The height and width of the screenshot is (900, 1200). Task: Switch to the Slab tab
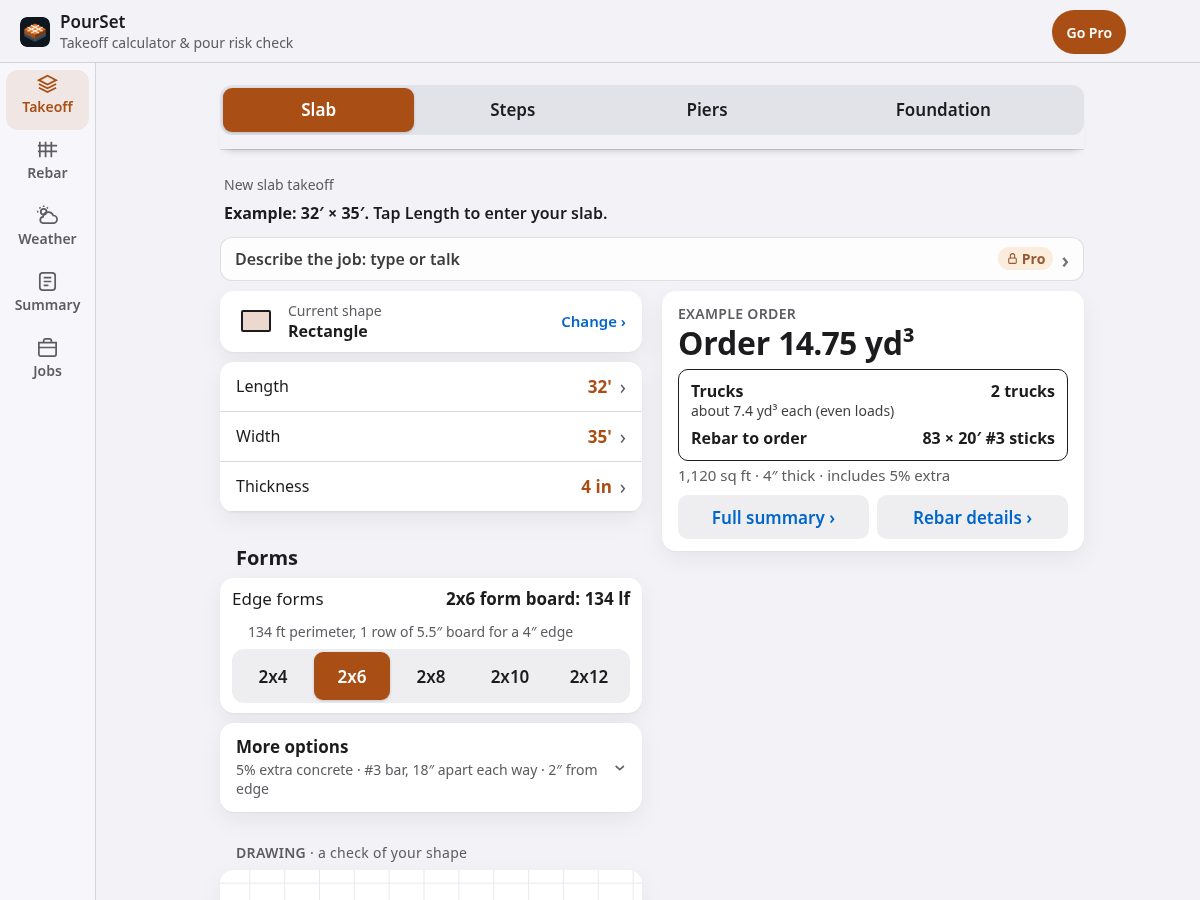click(x=318, y=110)
